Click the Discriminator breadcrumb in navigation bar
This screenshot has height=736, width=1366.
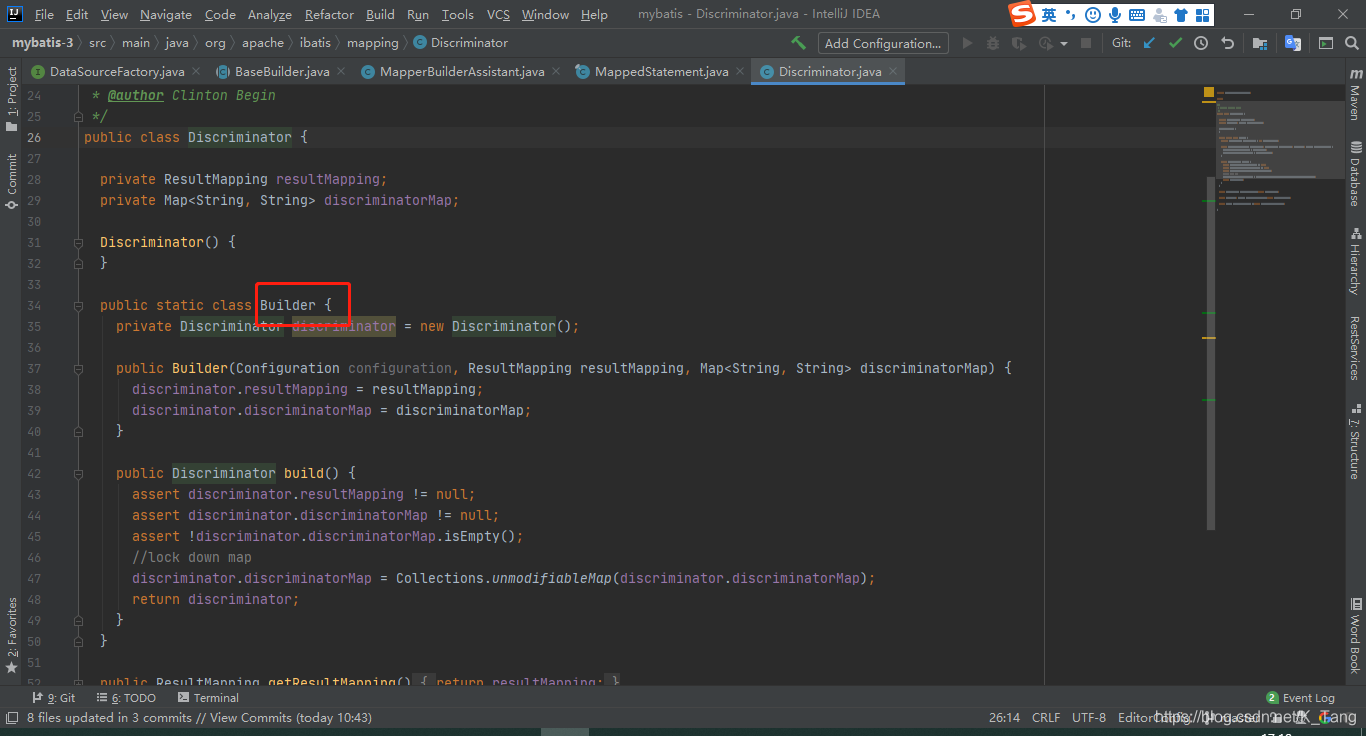pyautogui.click(x=461, y=43)
